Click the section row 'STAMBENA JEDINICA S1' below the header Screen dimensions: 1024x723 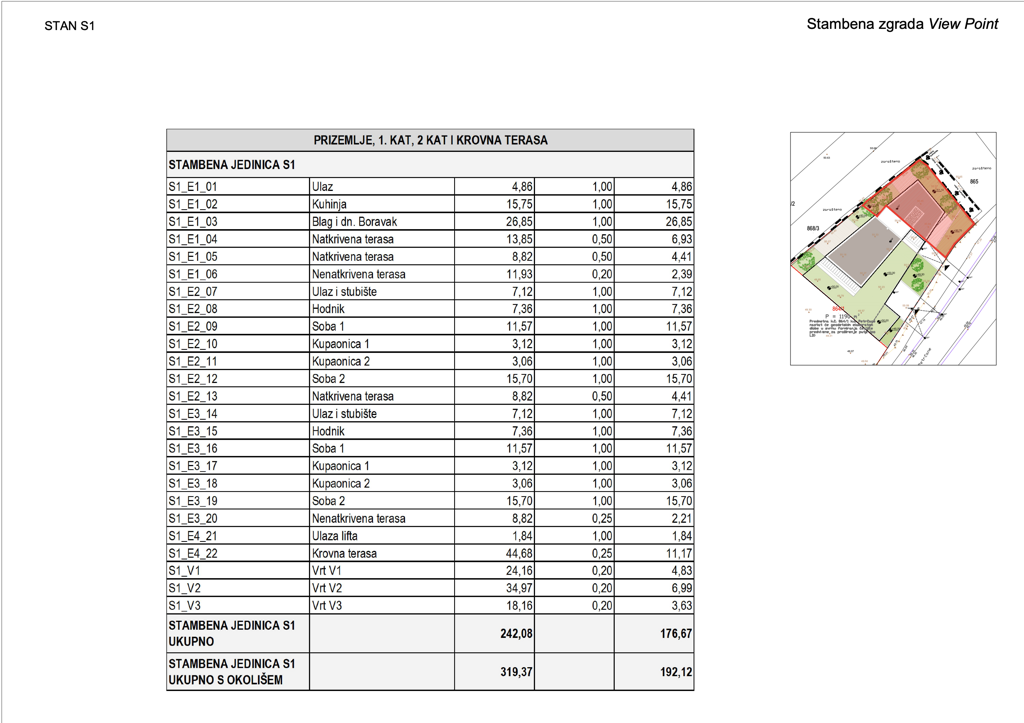tap(430, 165)
